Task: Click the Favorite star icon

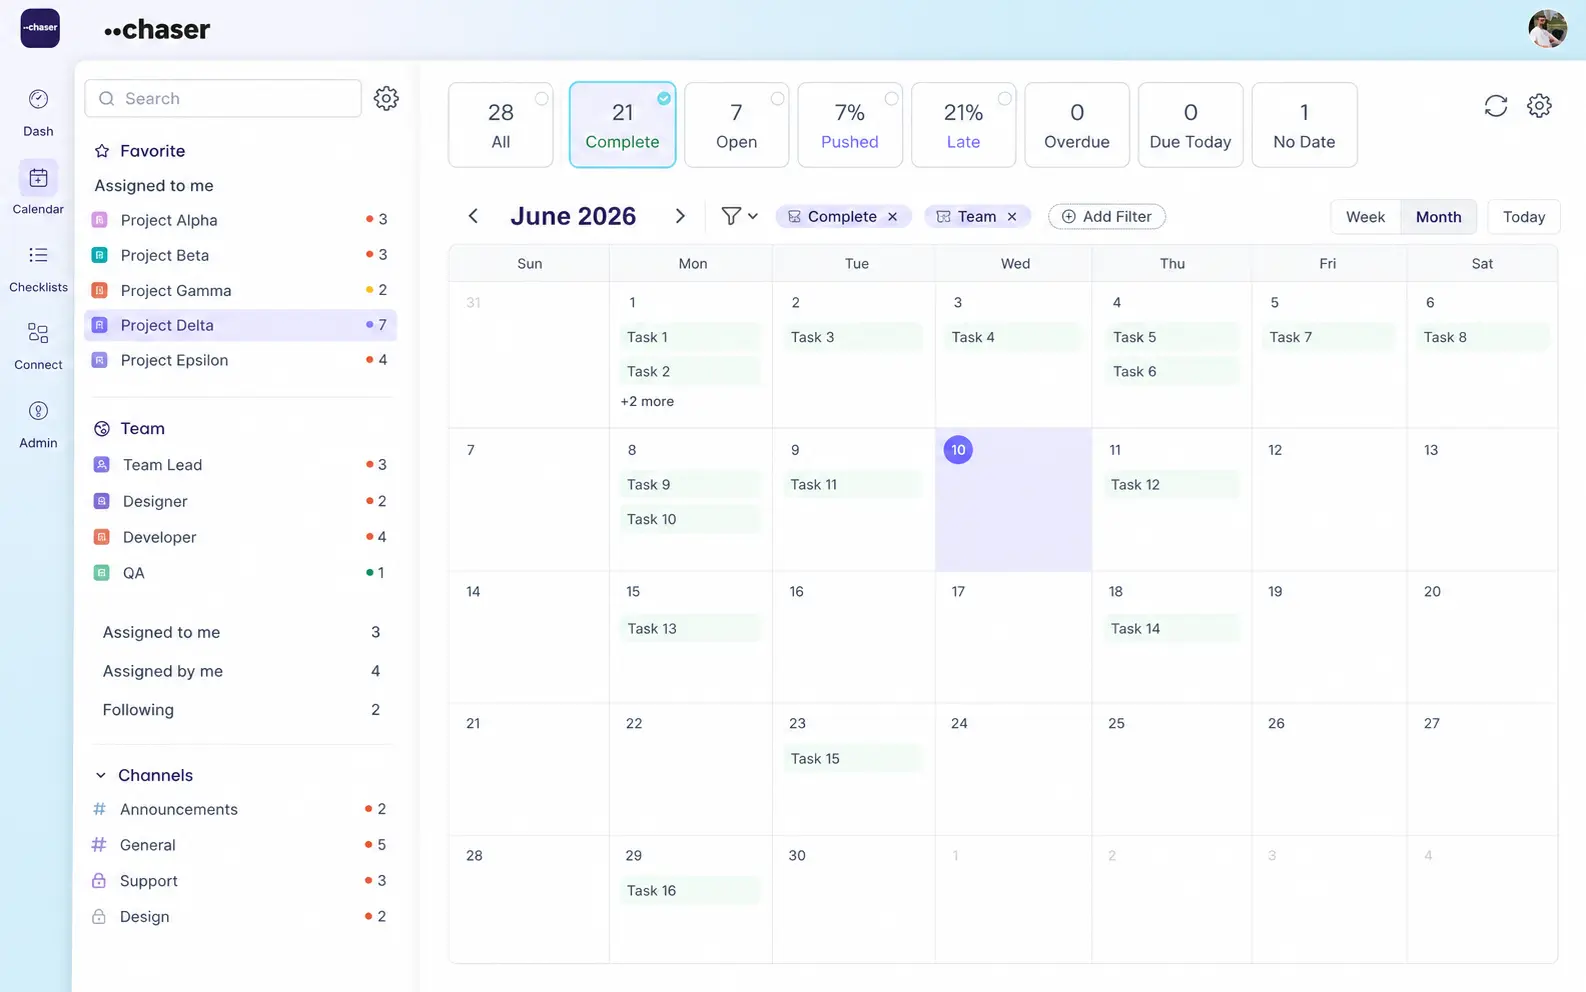Action: click(x=102, y=151)
